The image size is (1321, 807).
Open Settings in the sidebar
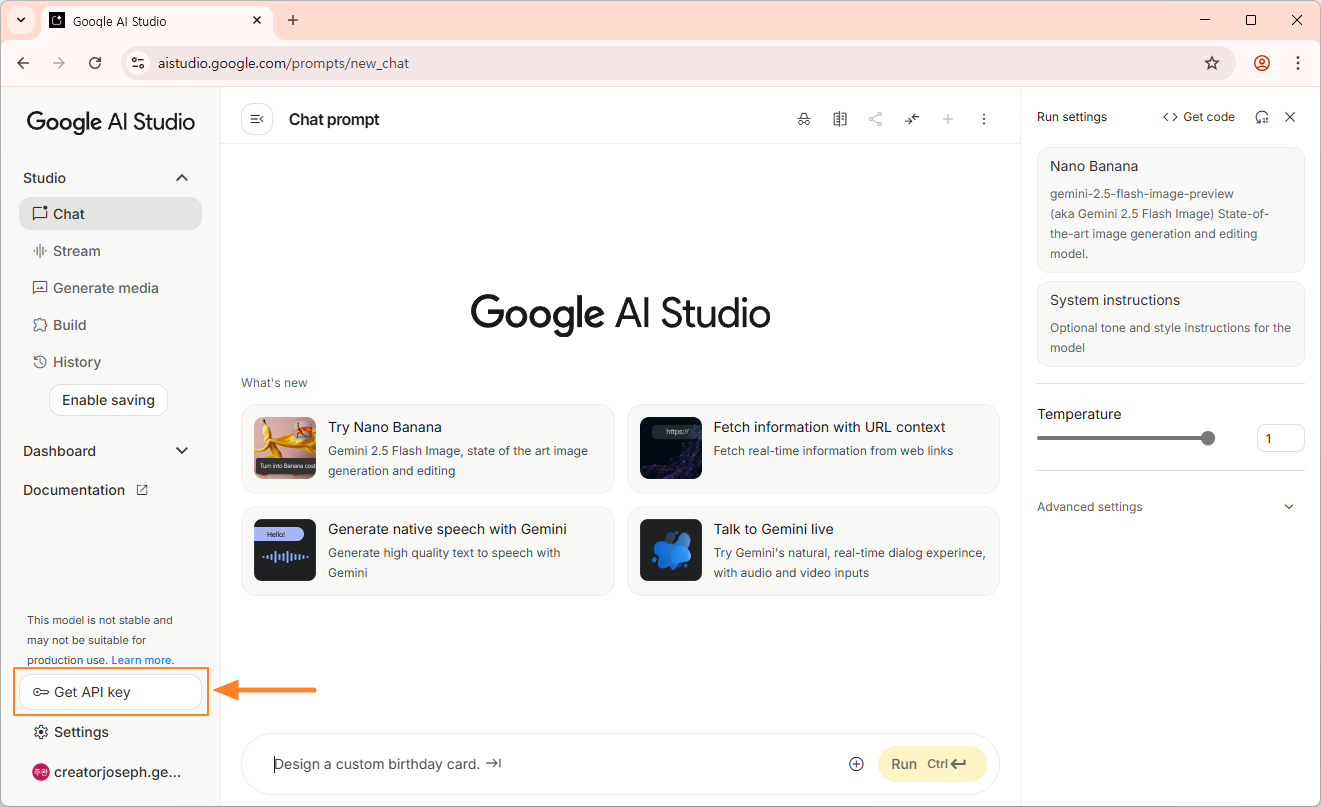[110, 732]
